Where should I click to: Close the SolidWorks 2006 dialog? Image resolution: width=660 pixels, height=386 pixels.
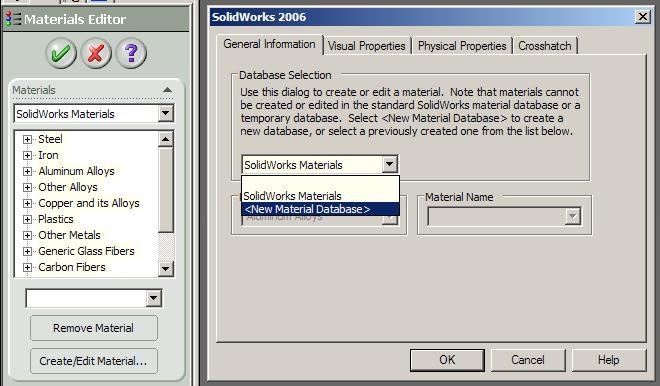click(643, 17)
